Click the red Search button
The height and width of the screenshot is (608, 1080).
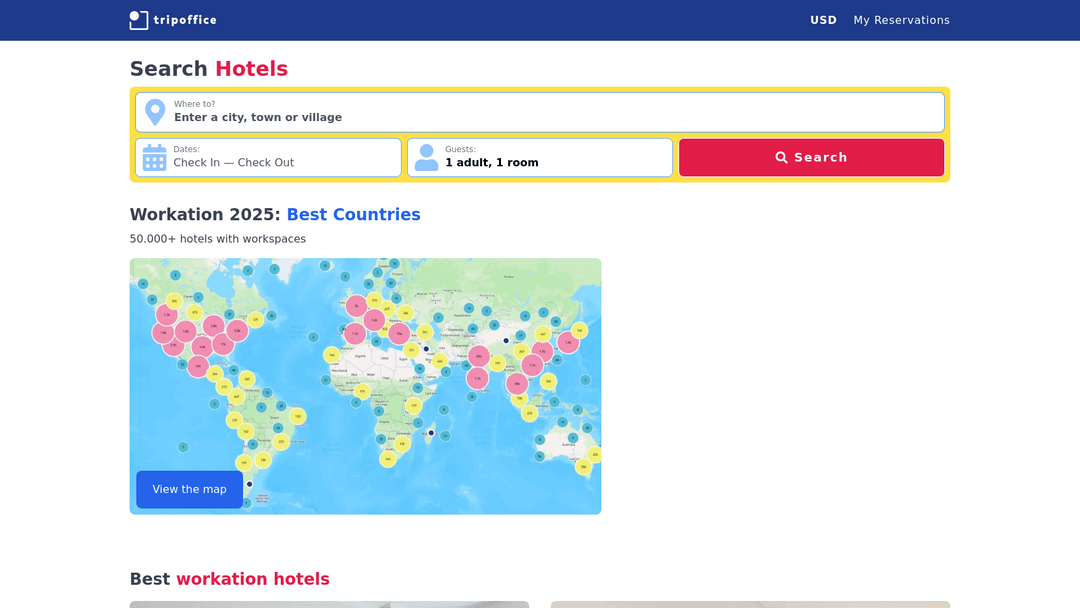pyautogui.click(x=811, y=158)
